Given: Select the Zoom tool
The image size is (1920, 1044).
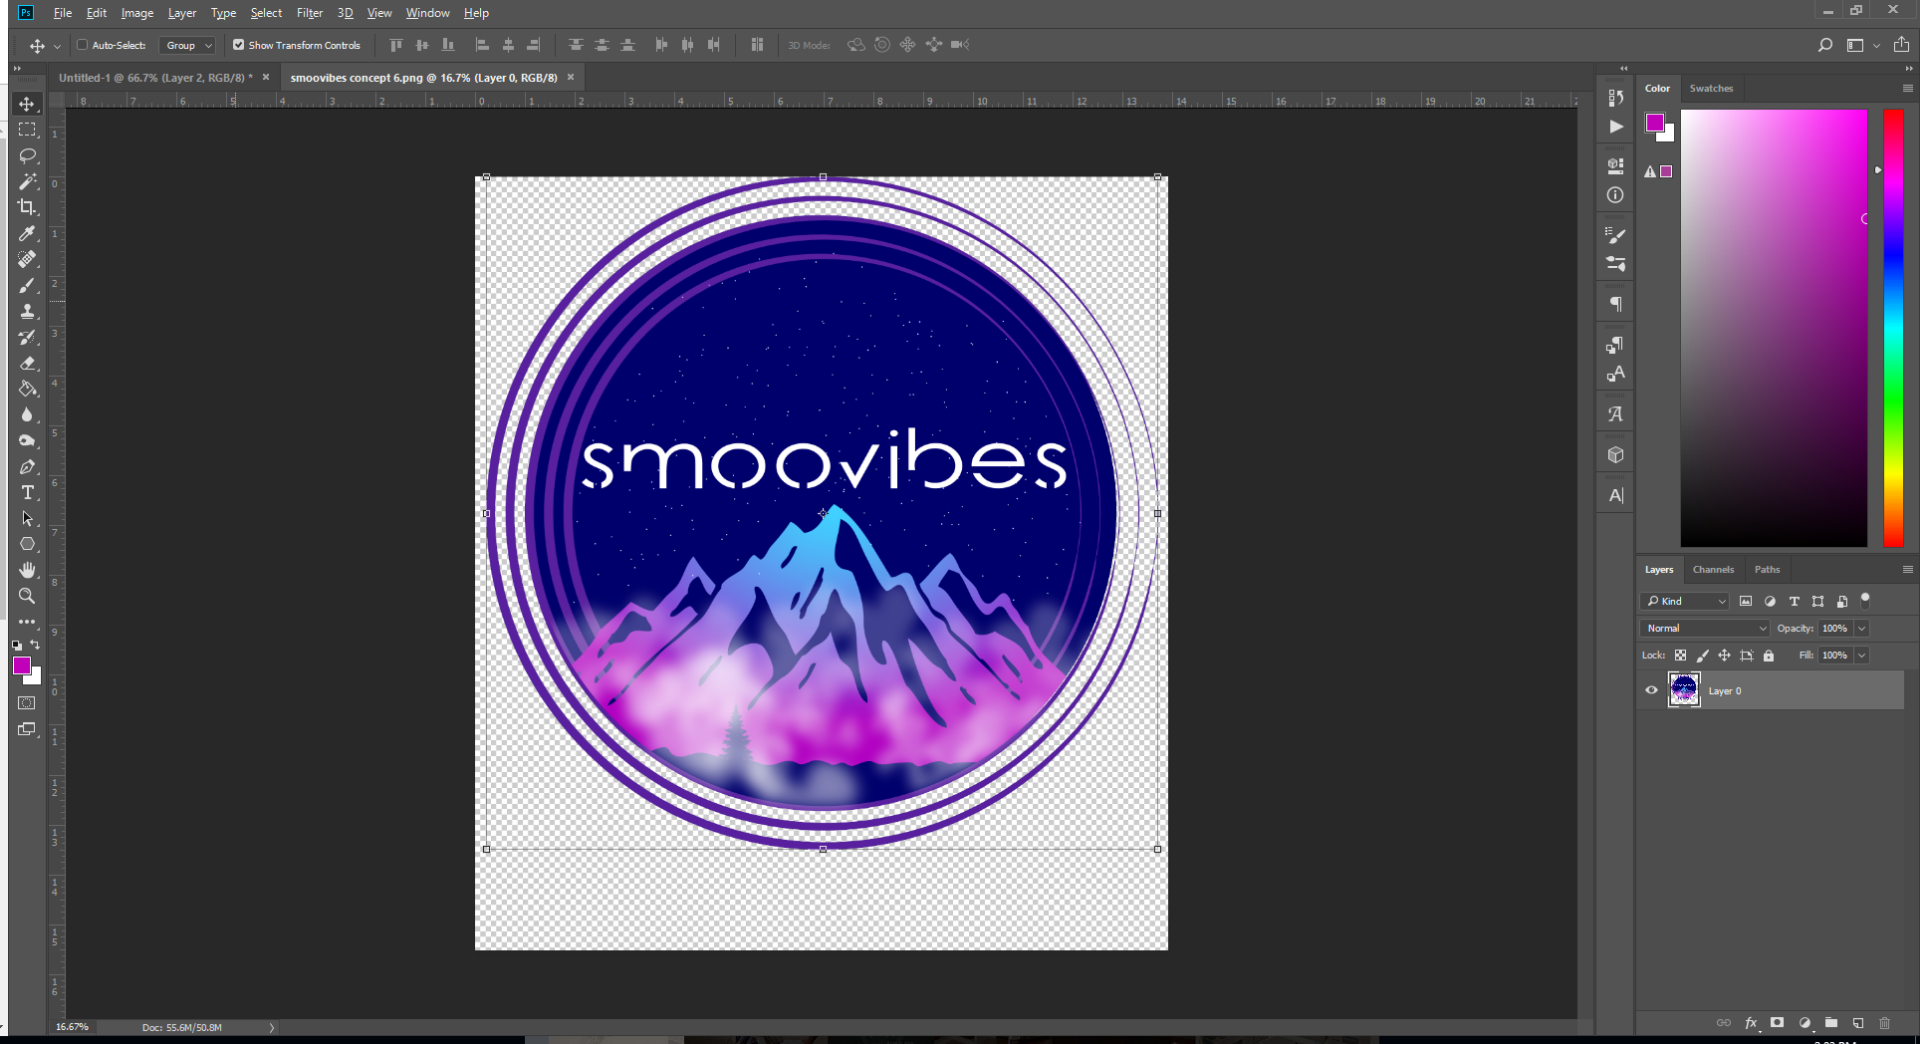Looking at the screenshot, I should coord(27,596).
